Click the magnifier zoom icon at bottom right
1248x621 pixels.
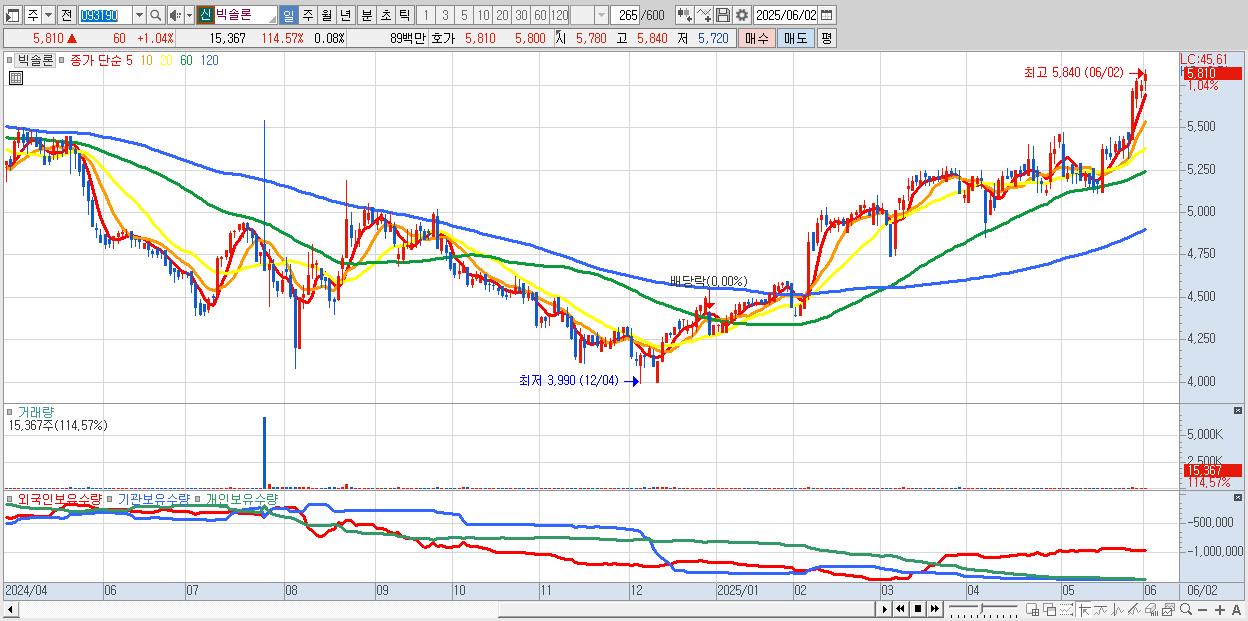pyautogui.click(x=1186, y=610)
